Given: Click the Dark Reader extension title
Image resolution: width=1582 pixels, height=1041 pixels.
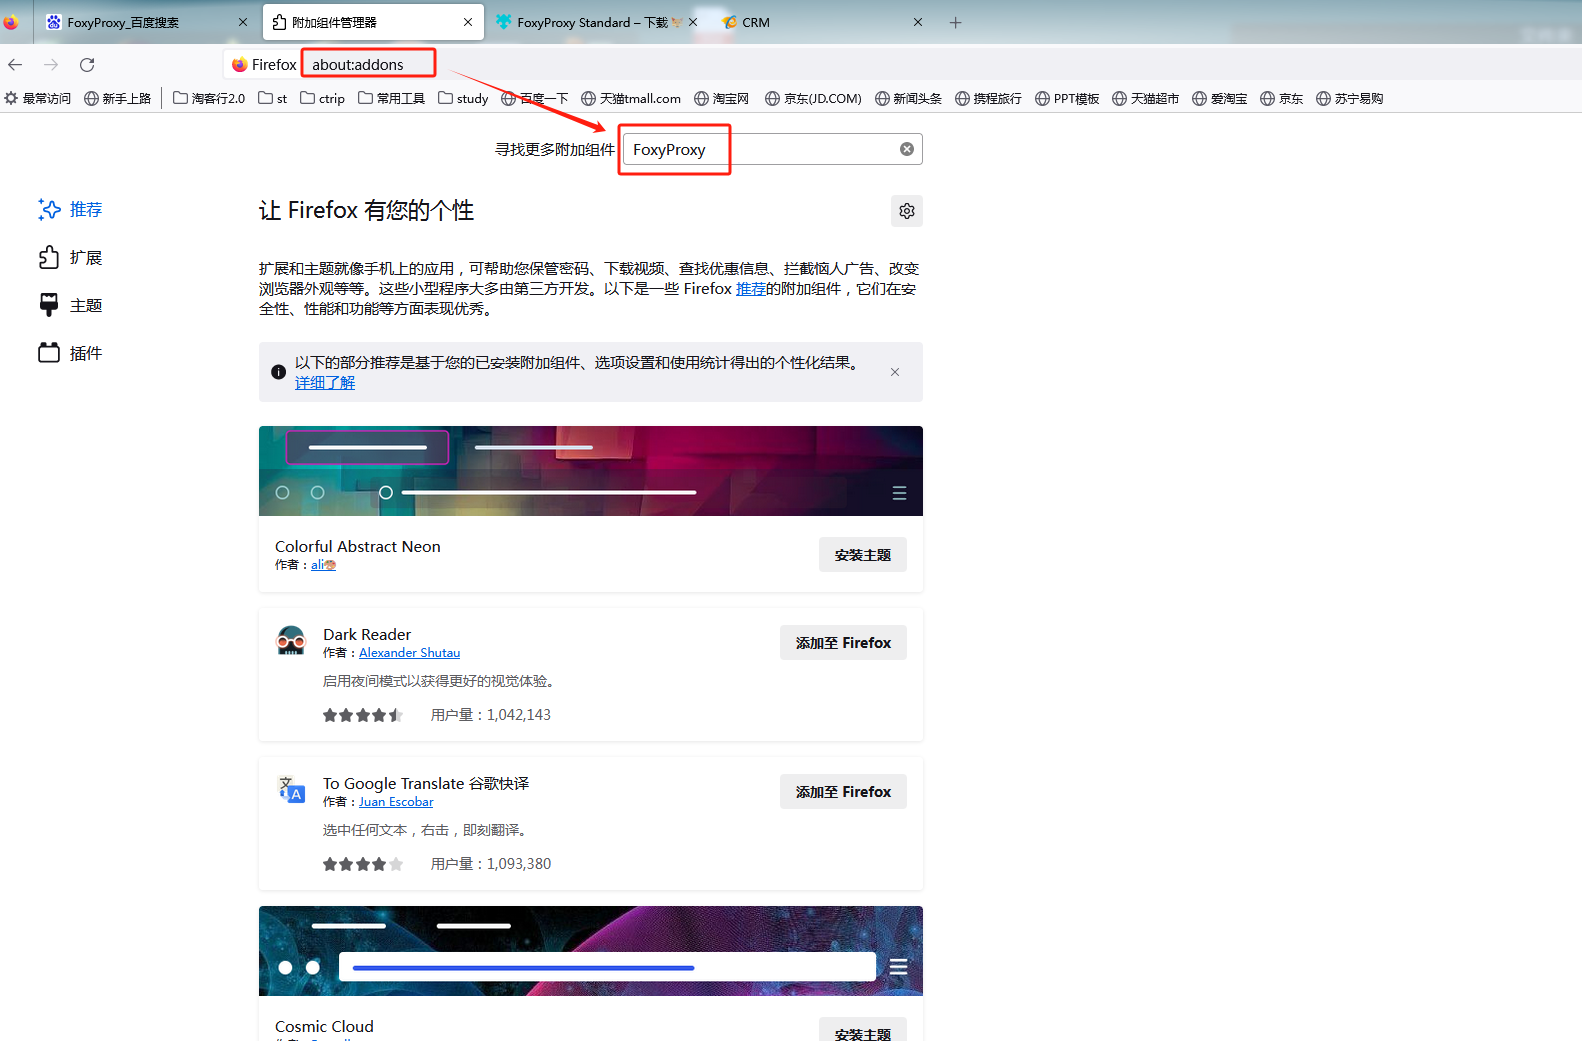Looking at the screenshot, I should point(367,635).
